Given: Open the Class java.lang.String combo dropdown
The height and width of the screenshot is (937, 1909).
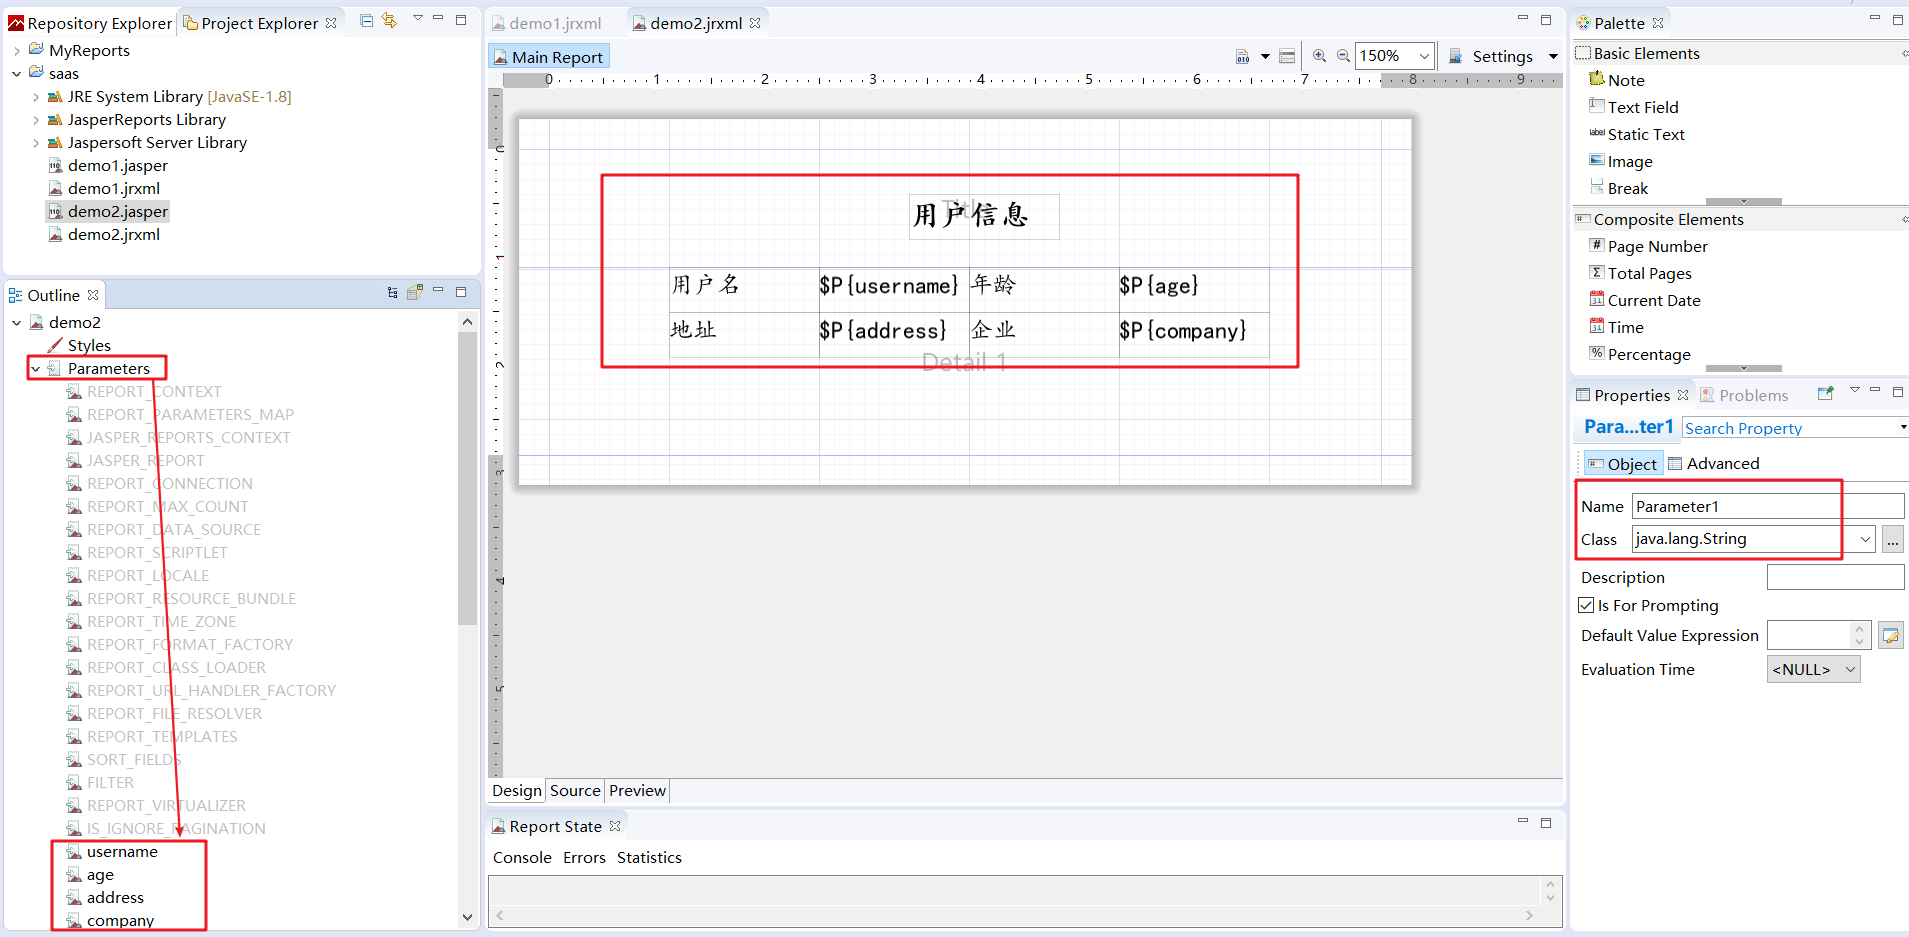Looking at the screenshot, I should [x=1865, y=539].
